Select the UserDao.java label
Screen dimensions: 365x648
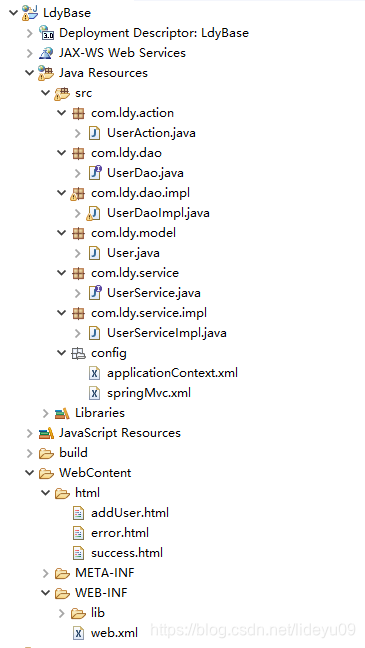145,173
